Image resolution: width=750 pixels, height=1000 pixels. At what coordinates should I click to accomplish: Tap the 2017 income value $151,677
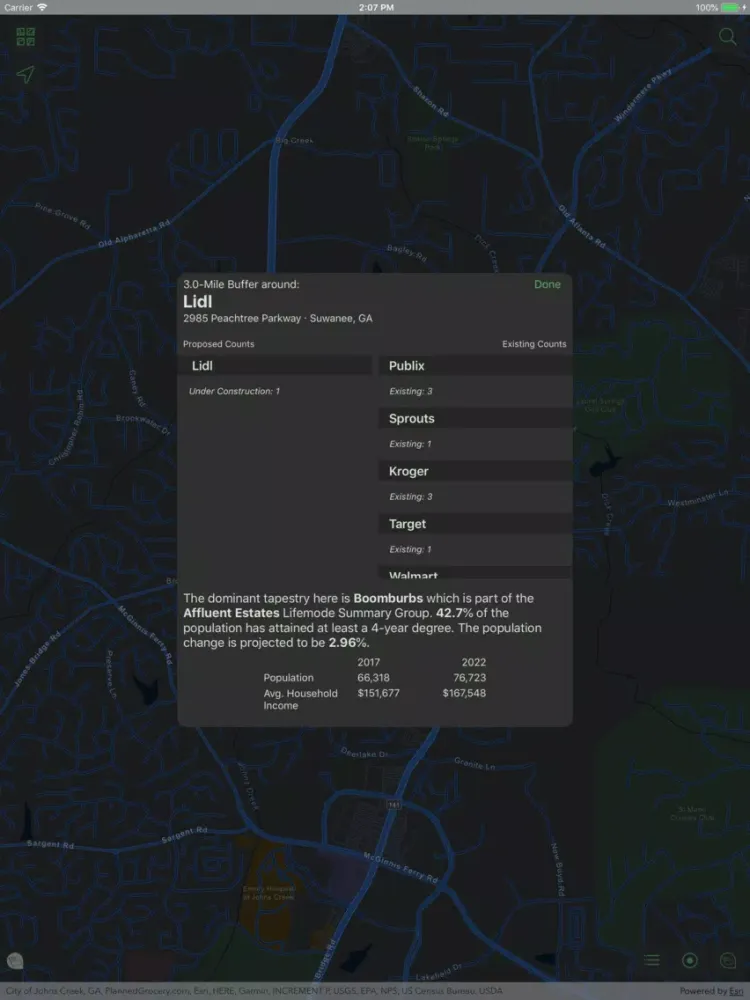tap(378, 693)
